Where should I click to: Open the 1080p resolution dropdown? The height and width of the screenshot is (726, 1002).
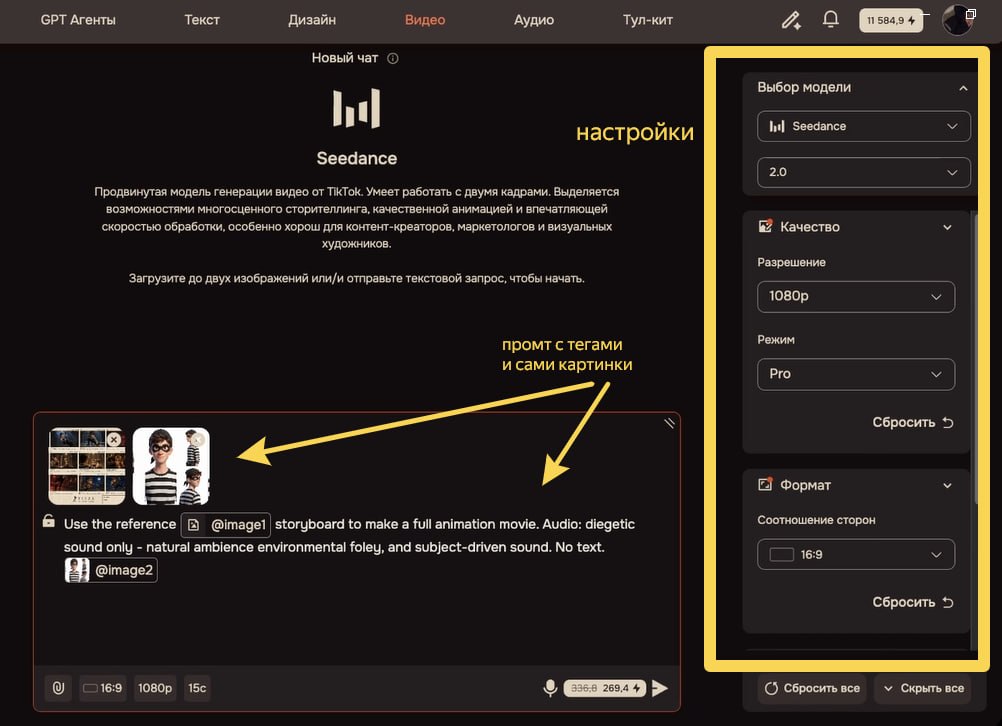tap(856, 297)
